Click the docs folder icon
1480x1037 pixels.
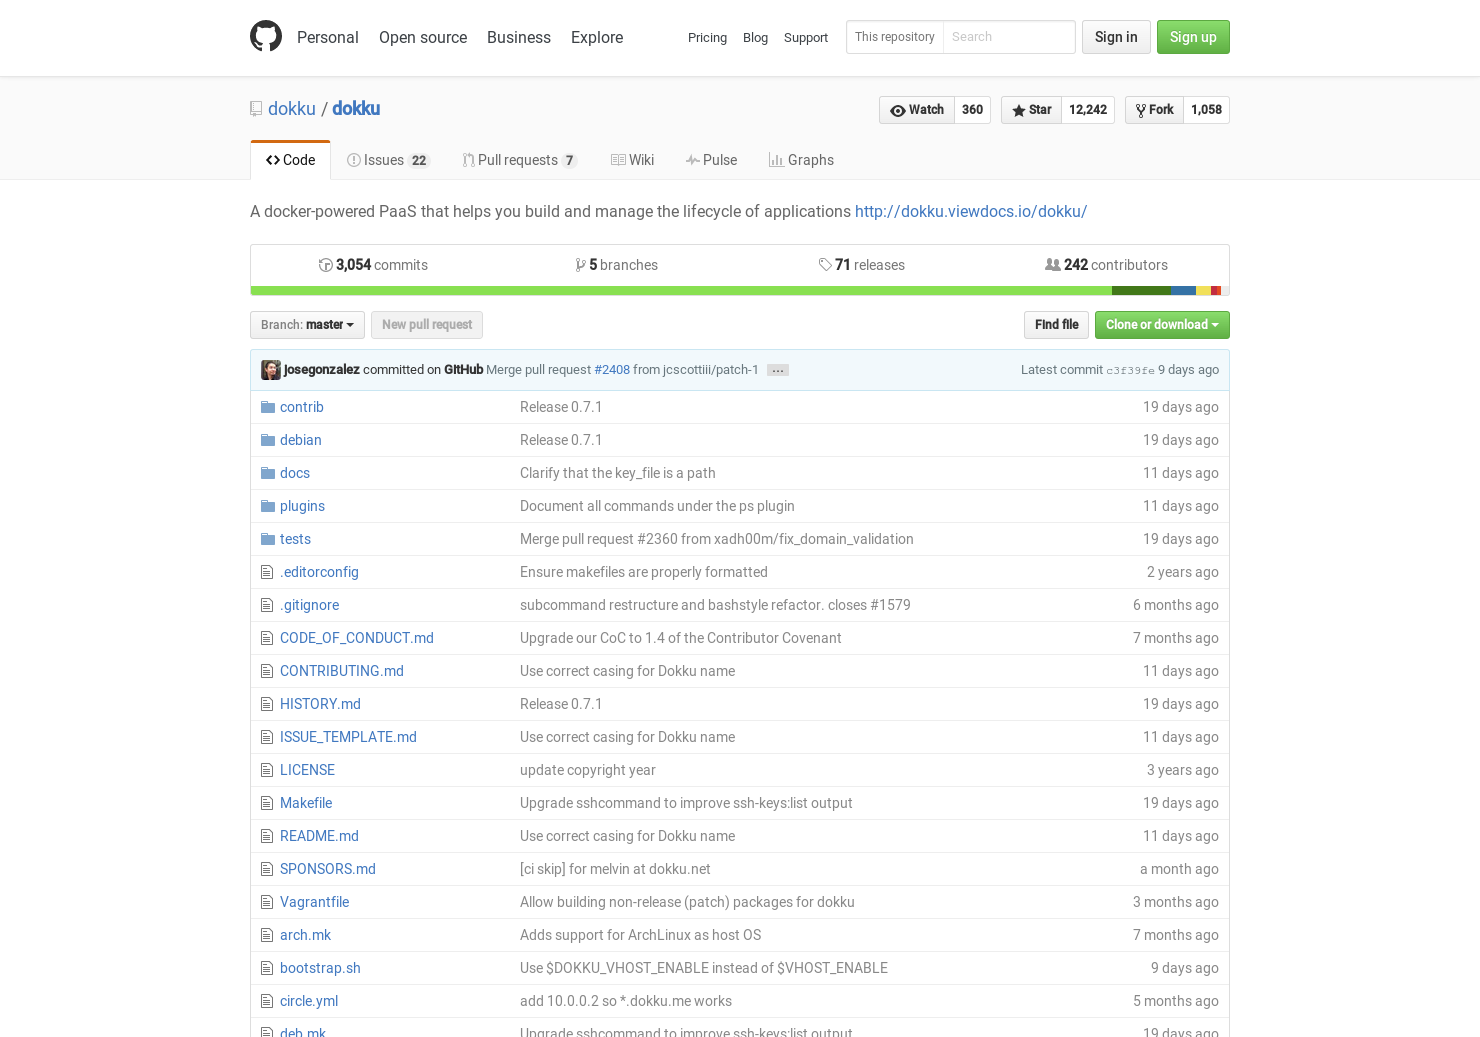click(x=268, y=473)
